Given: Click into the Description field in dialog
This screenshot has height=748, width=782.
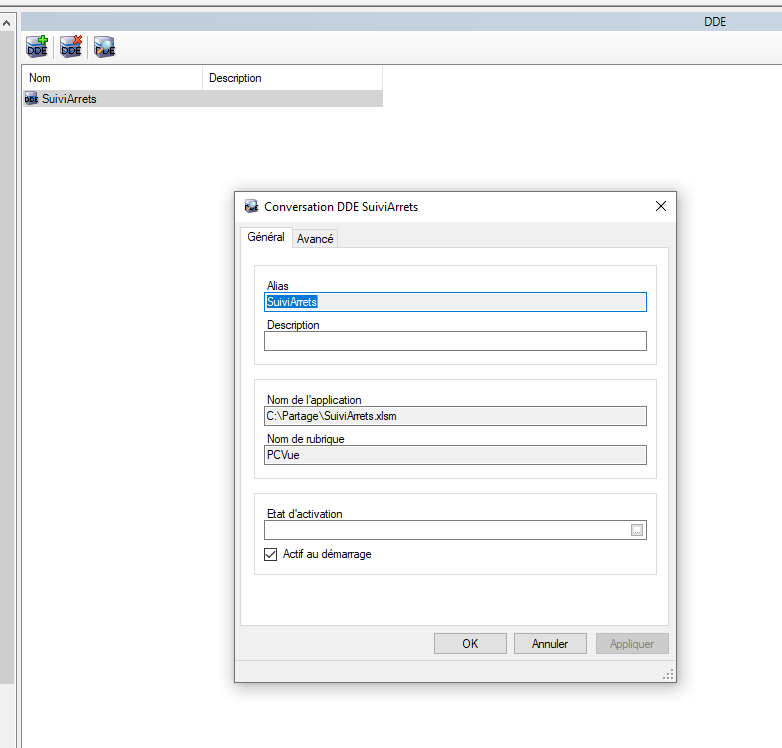Looking at the screenshot, I should (455, 341).
